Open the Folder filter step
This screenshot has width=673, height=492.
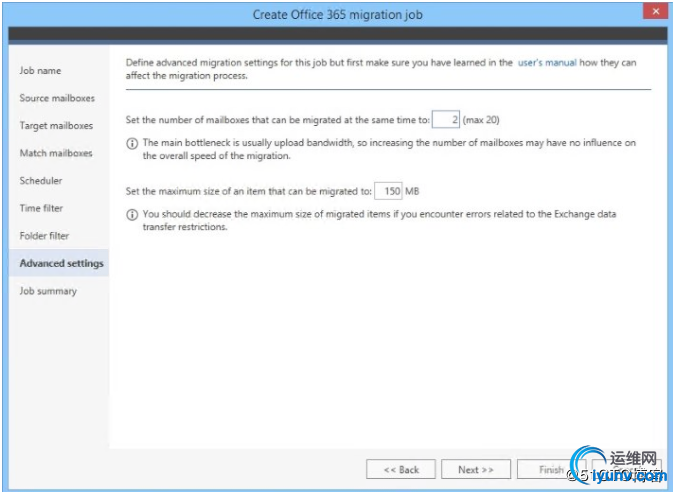point(44,235)
